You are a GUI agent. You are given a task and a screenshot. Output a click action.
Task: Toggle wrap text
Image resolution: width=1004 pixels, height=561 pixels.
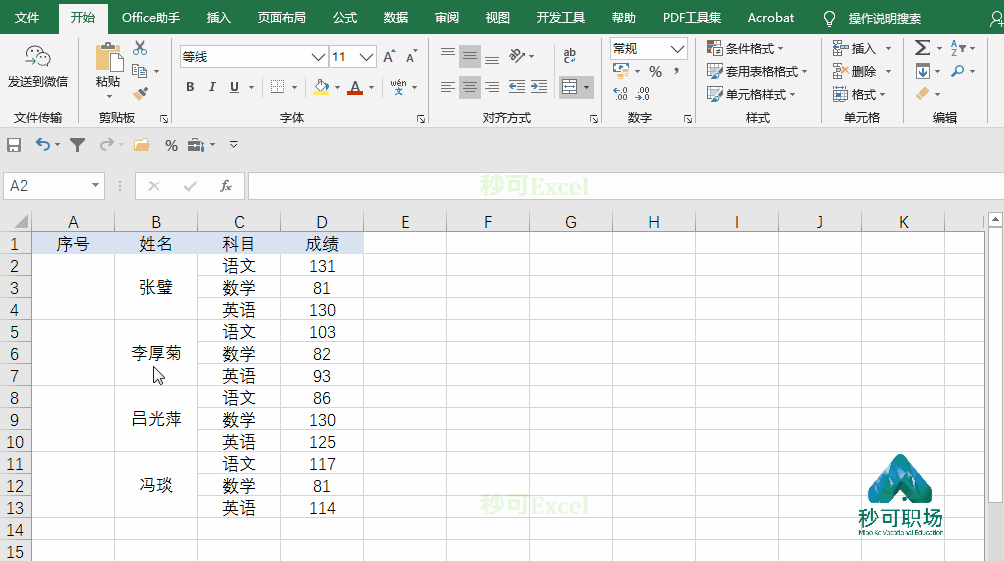coord(569,56)
